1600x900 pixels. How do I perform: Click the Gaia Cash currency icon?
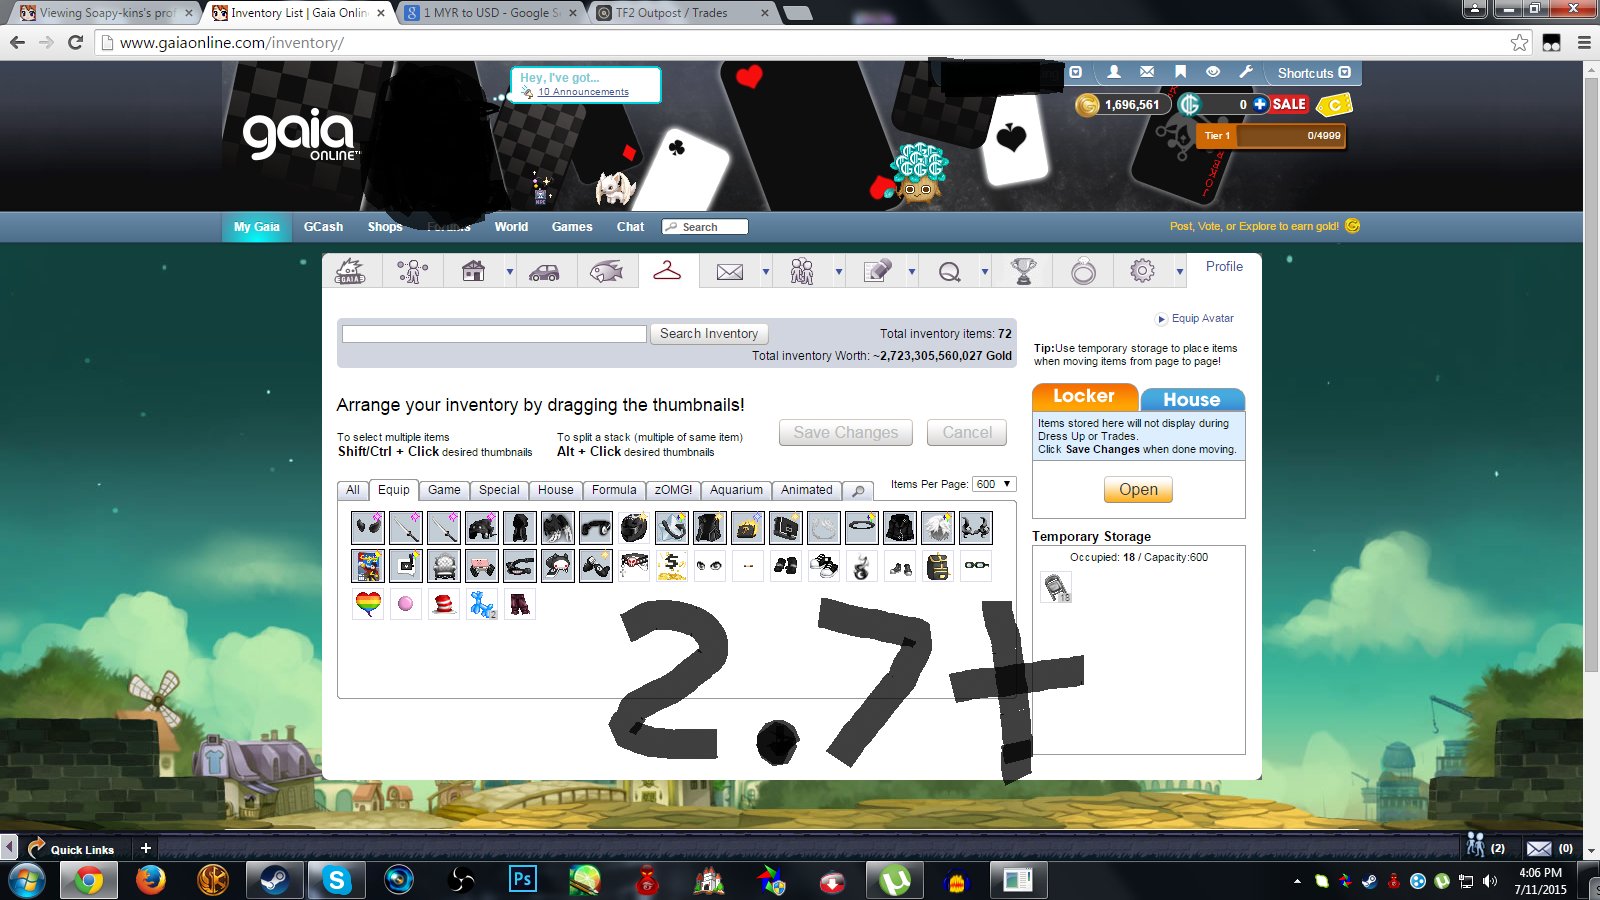click(1189, 104)
